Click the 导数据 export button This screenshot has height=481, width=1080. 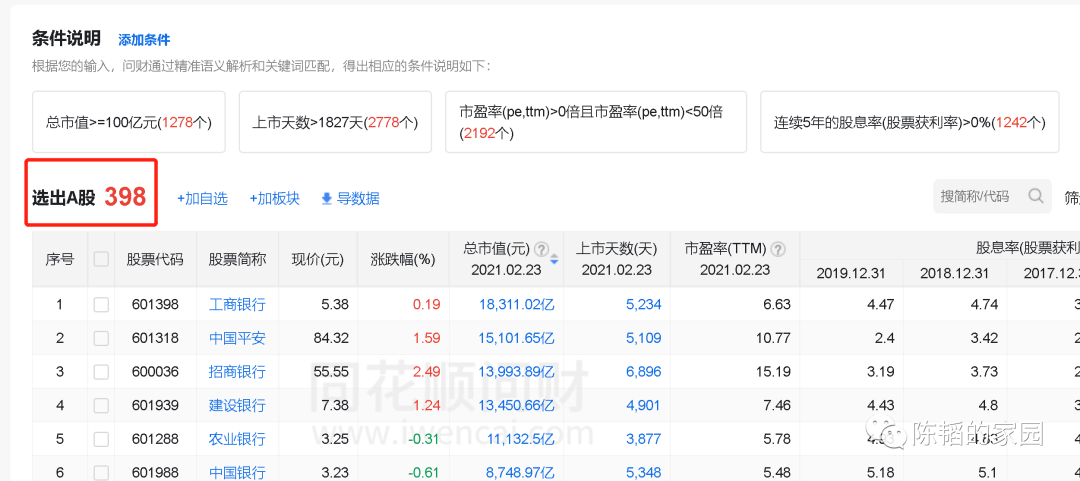tap(351, 199)
